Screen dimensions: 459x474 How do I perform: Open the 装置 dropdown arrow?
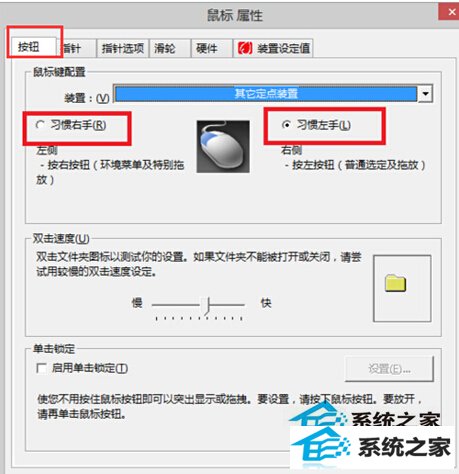(425, 94)
